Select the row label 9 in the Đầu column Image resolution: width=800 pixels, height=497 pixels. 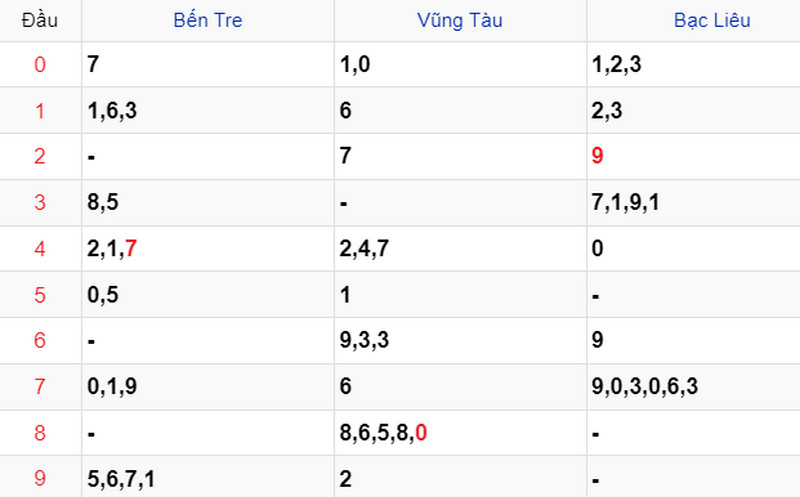[x=40, y=478]
